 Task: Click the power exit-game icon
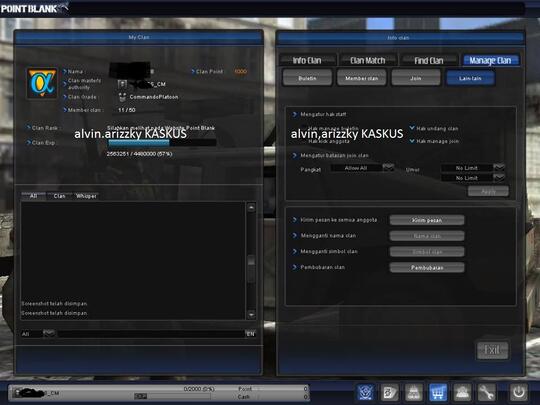[x=519, y=392]
